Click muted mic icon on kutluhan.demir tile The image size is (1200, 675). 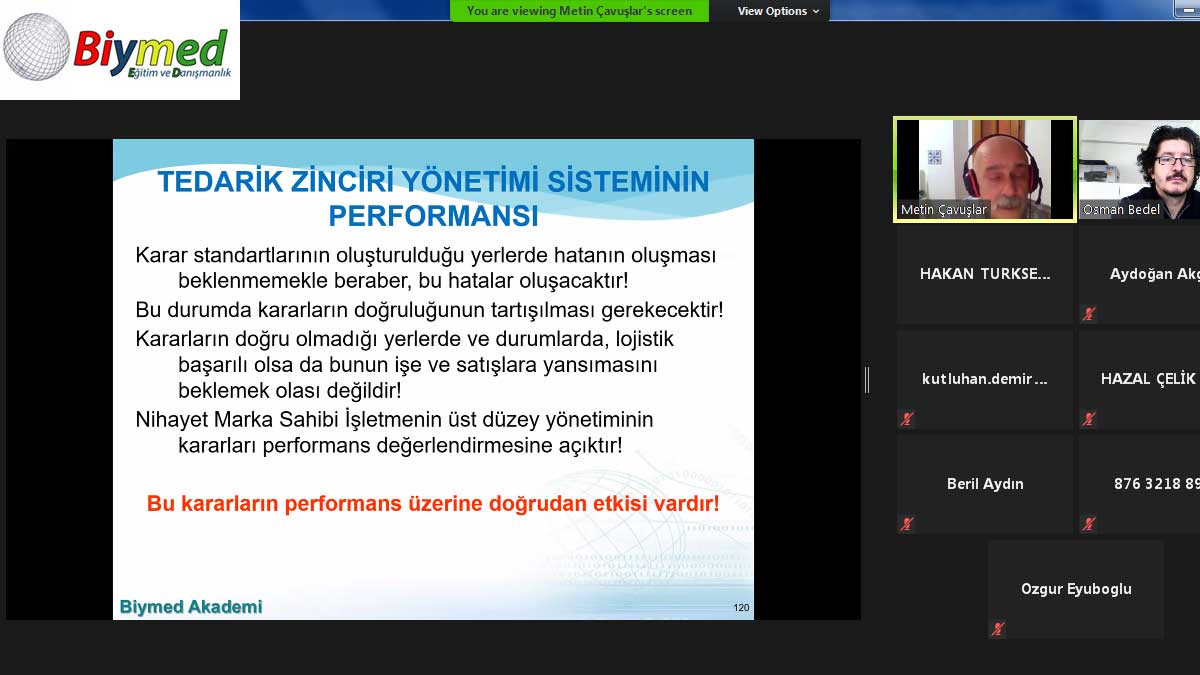pyautogui.click(x=907, y=419)
